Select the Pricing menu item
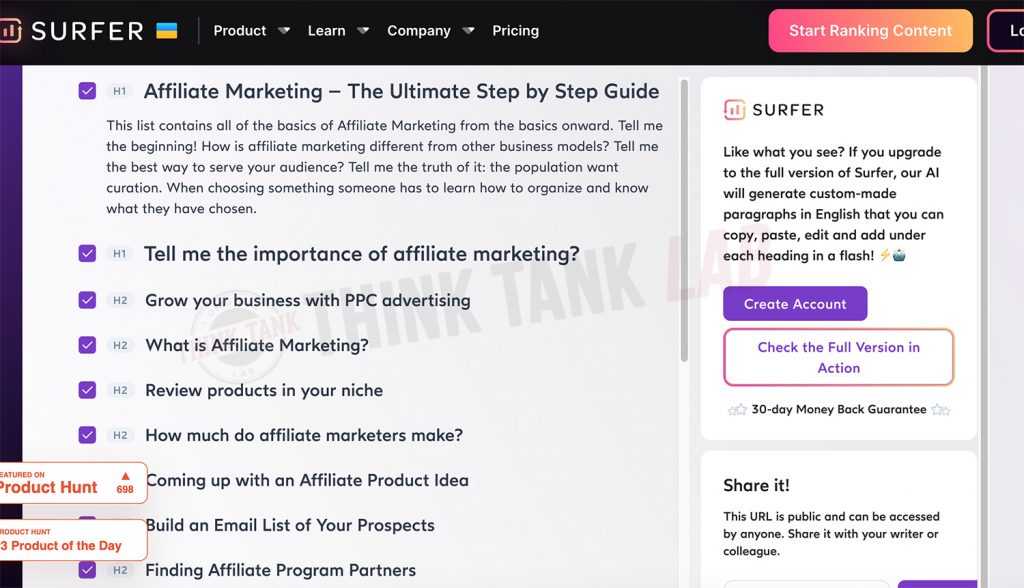Viewport: 1024px width, 588px height. click(515, 31)
